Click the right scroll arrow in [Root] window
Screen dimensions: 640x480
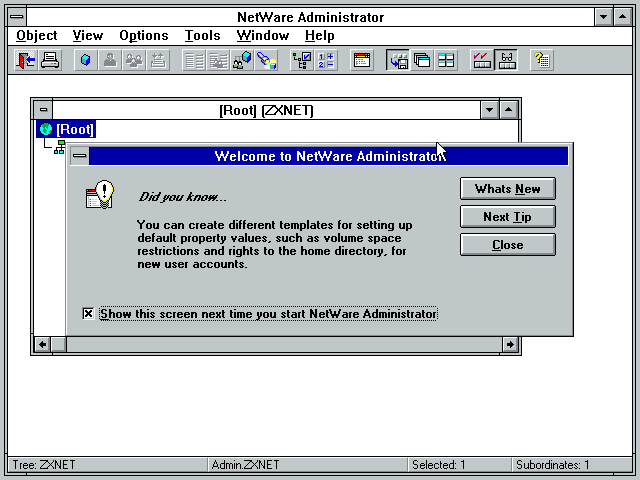click(x=510, y=344)
